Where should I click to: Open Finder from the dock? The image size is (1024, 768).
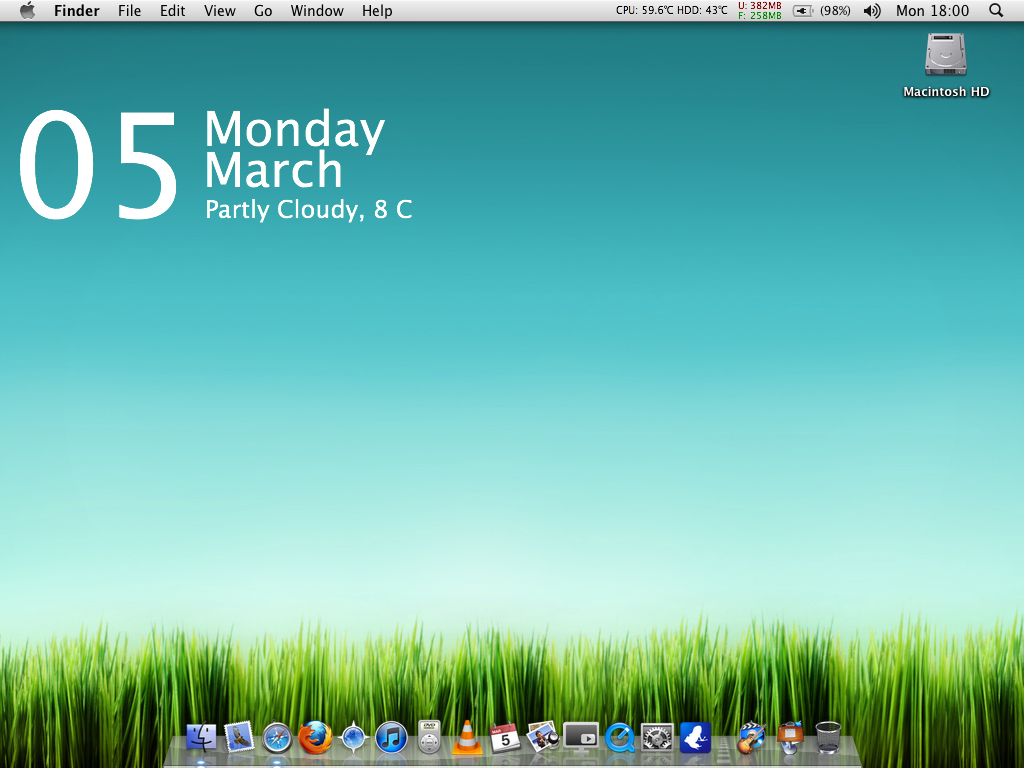pos(201,738)
